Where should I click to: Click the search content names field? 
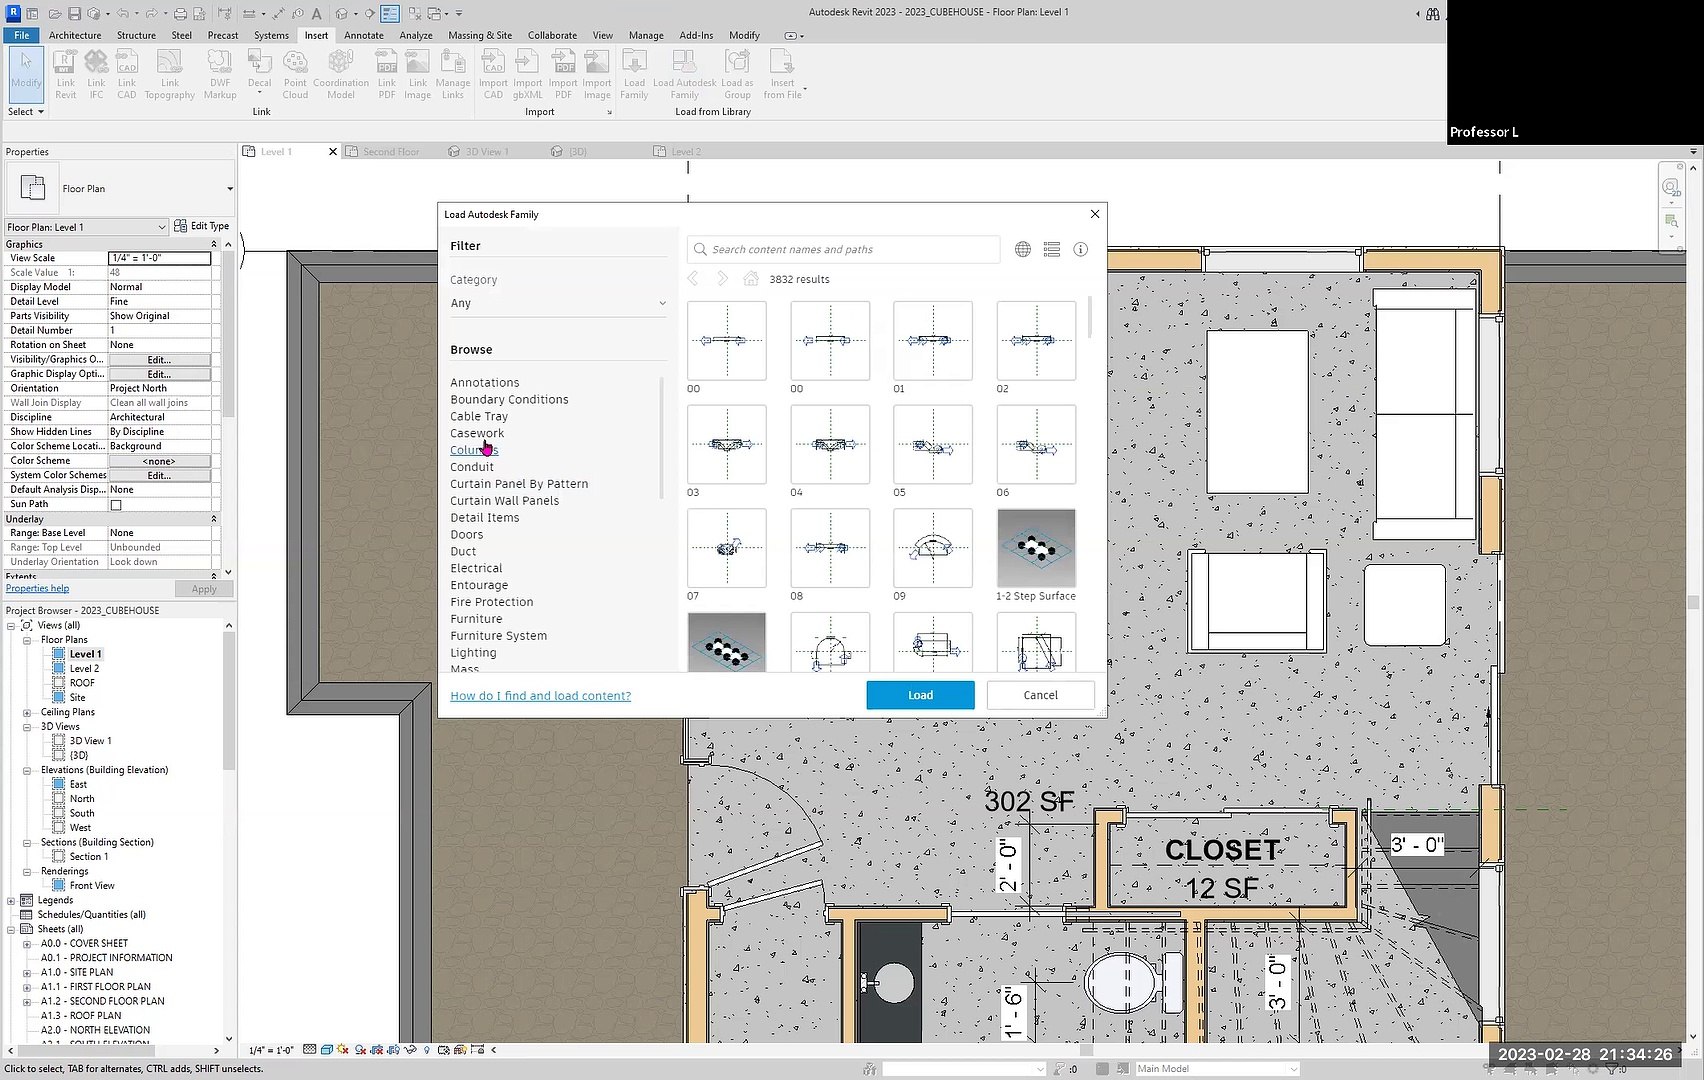pyautogui.click(x=850, y=250)
